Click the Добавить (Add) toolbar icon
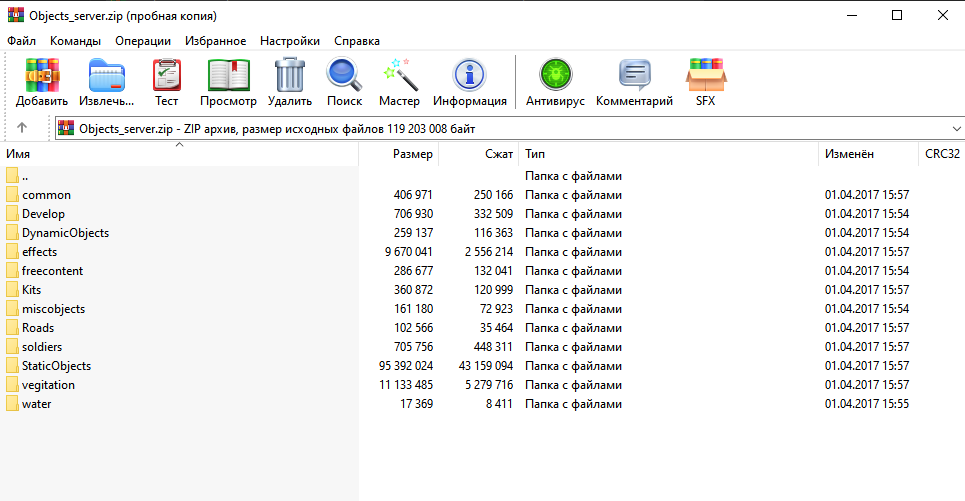 pyautogui.click(x=42, y=77)
